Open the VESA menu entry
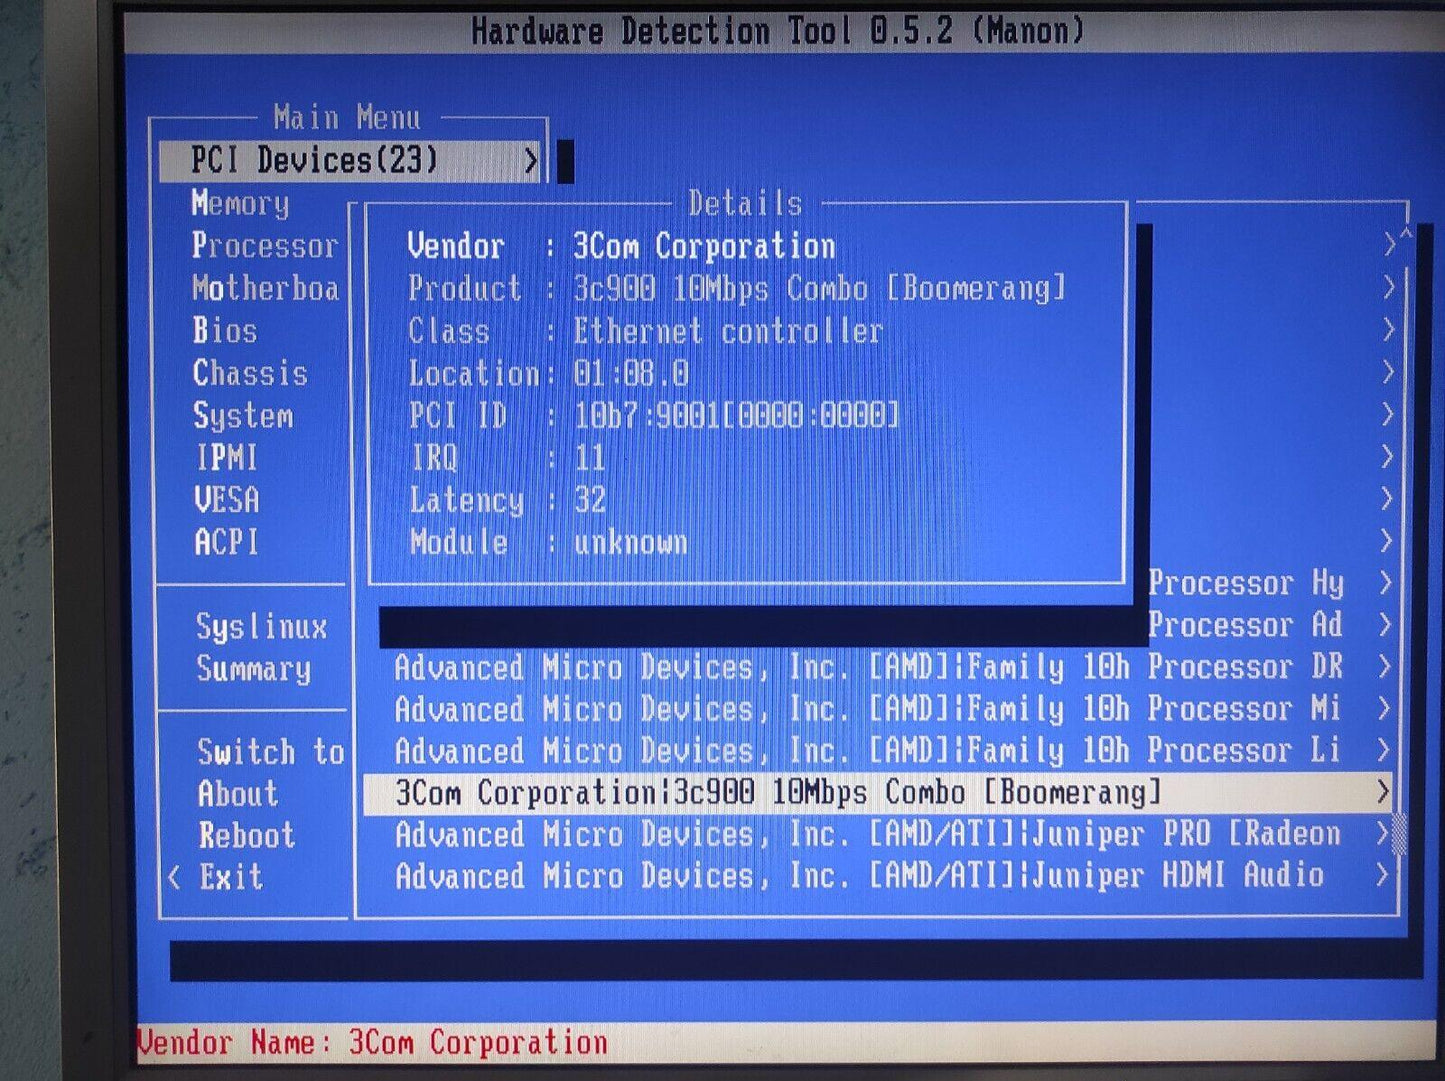 click(227, 500)
